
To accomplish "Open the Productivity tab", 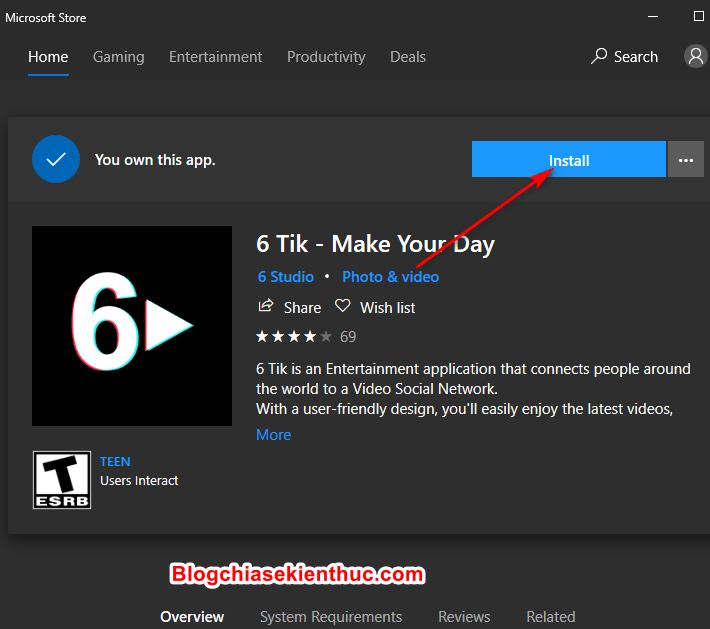I will click(x=326, y=57).
